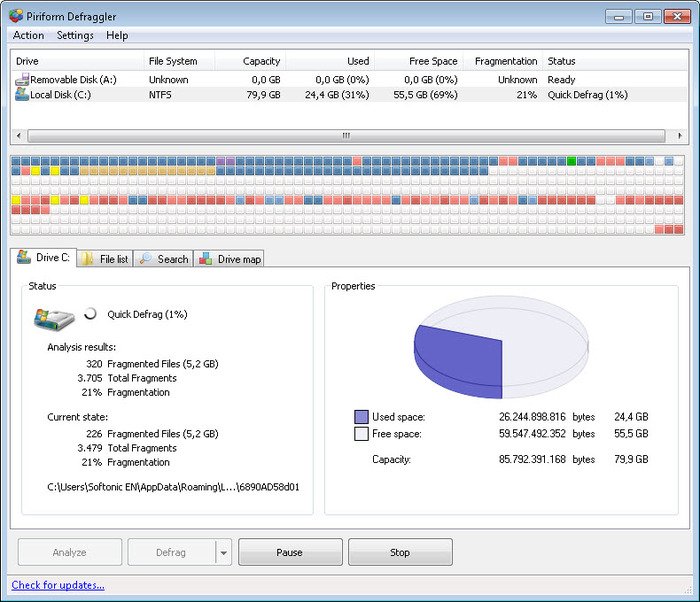The image size is (700, 602).
Task: Click the blue used slice of pie chart
Action: (x=460, y=360)
